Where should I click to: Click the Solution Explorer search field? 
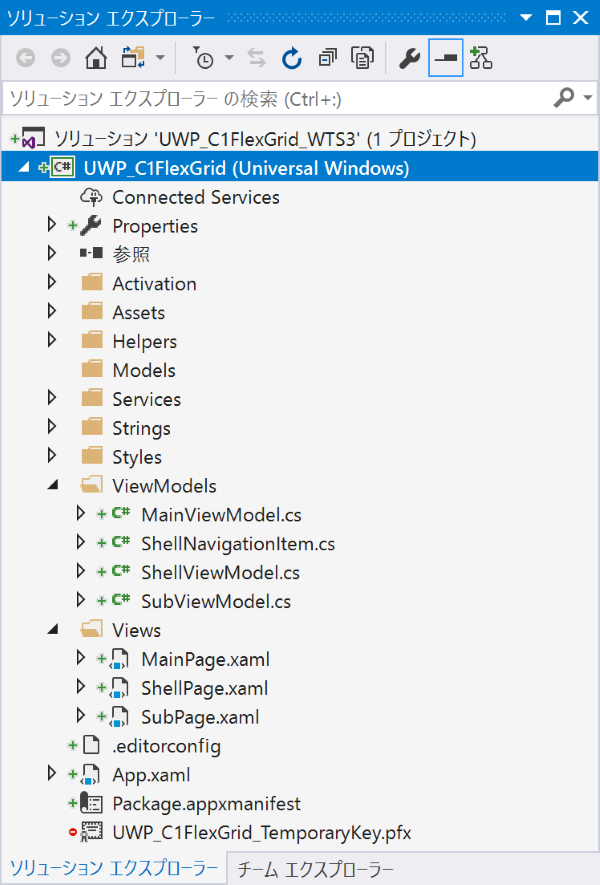point(277,99)
